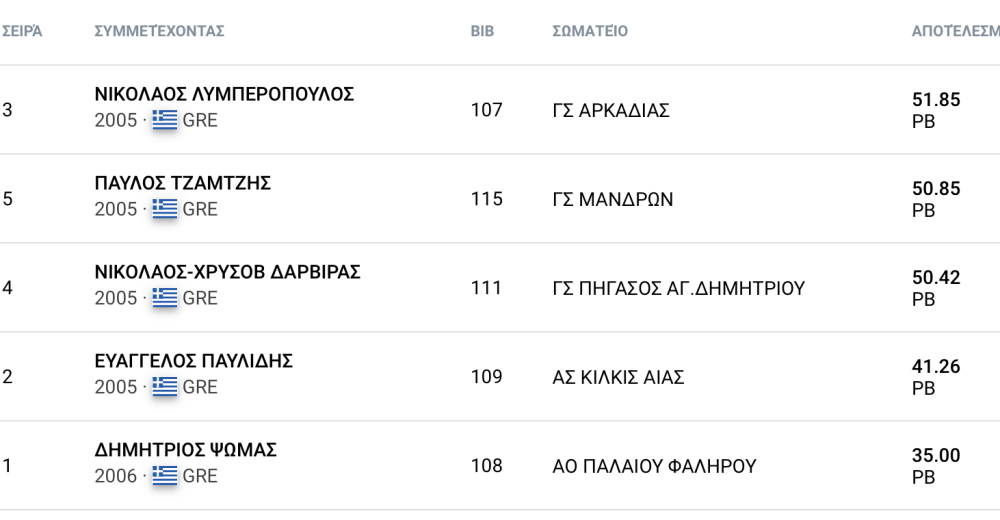Screen dimensions: 1000x520
Task: Click the Greek flag beside Νικόλαος Λυμπερόπουλος
Action: point(165,120)
